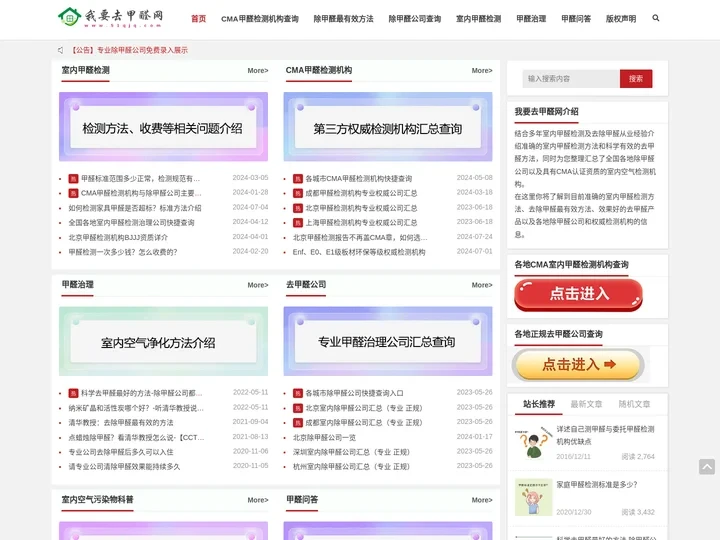Open 甲醛治理 navigation item
Image resolution: width=720 pixels, height=540 pixels.
(531, 19)
